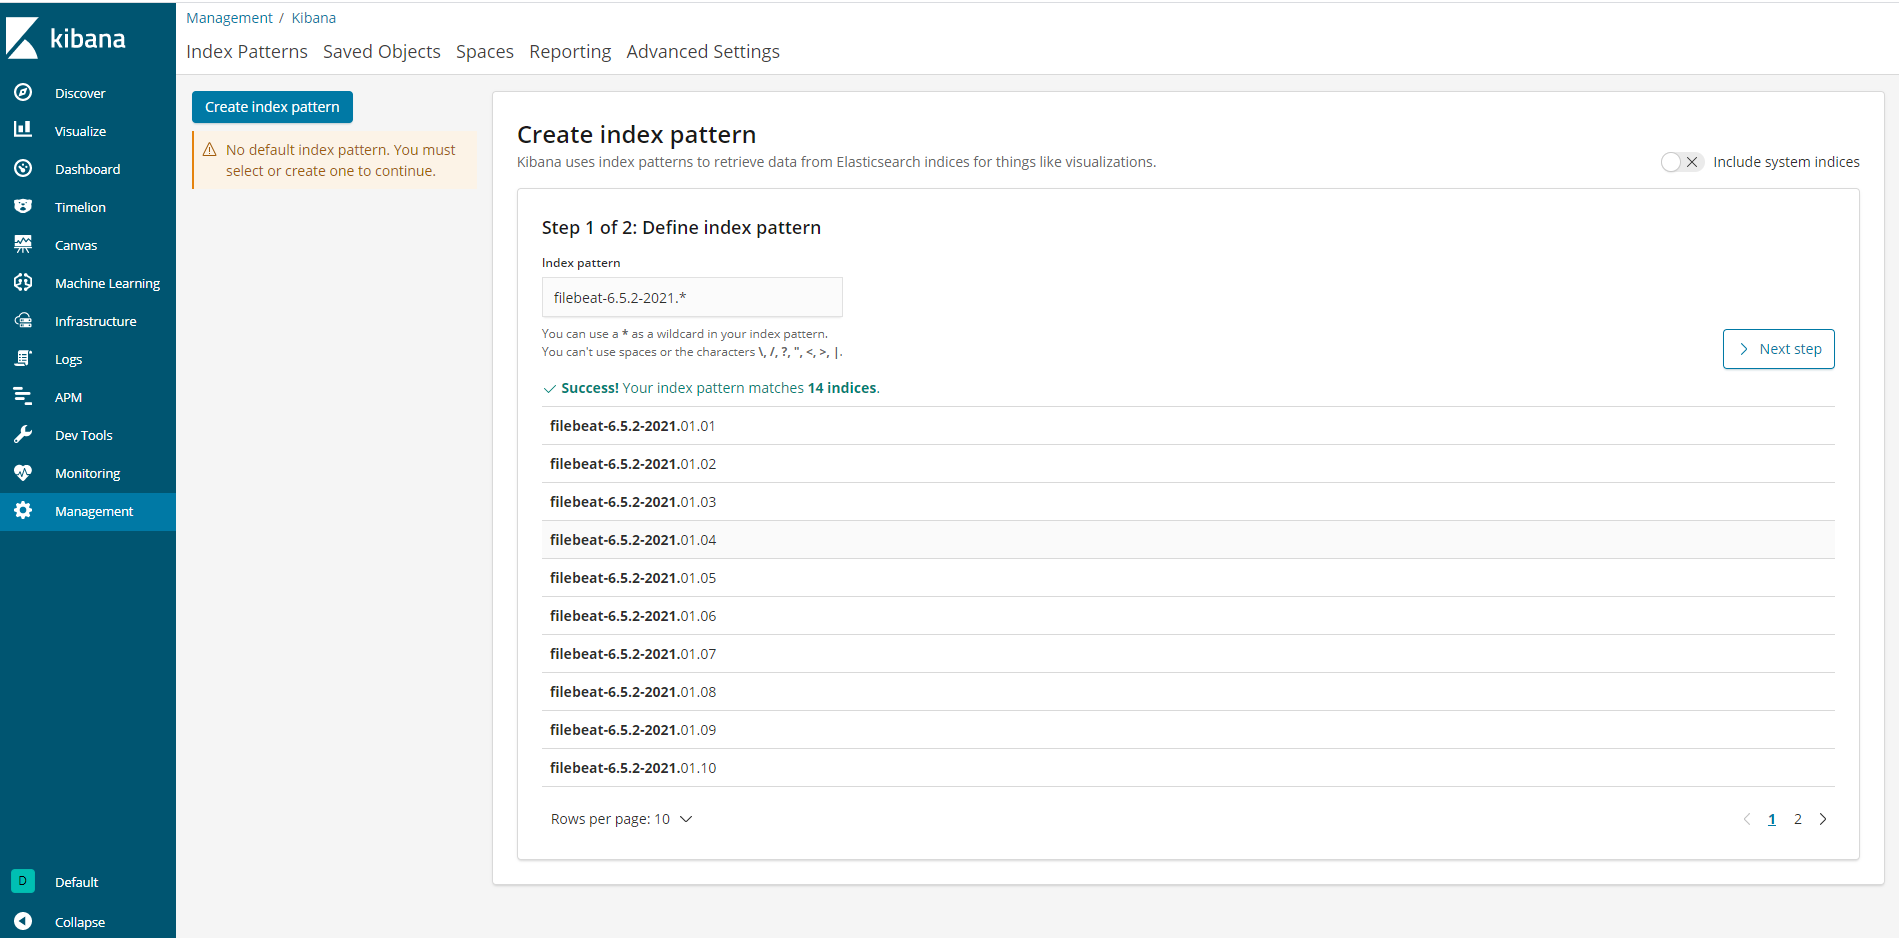The image size is (1899, 938).
Task: Click the Default space avatar icon
Action: (23, 881)
